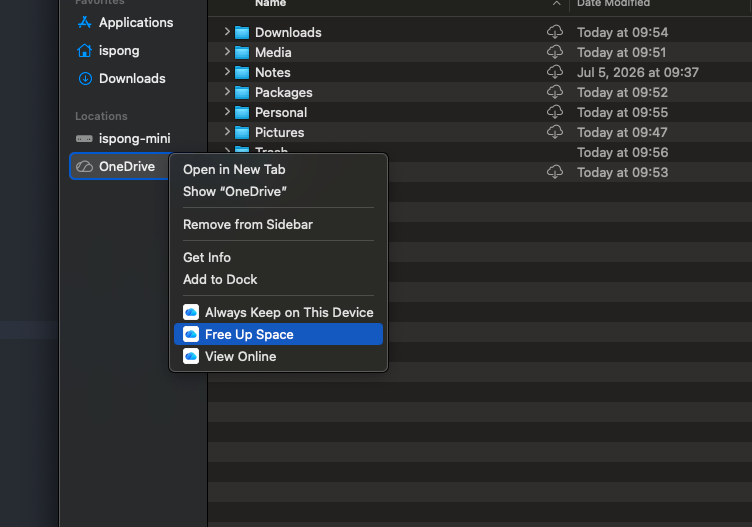Open Applications in the sidebar
This screenshot has width=752, height=527.
136,23
